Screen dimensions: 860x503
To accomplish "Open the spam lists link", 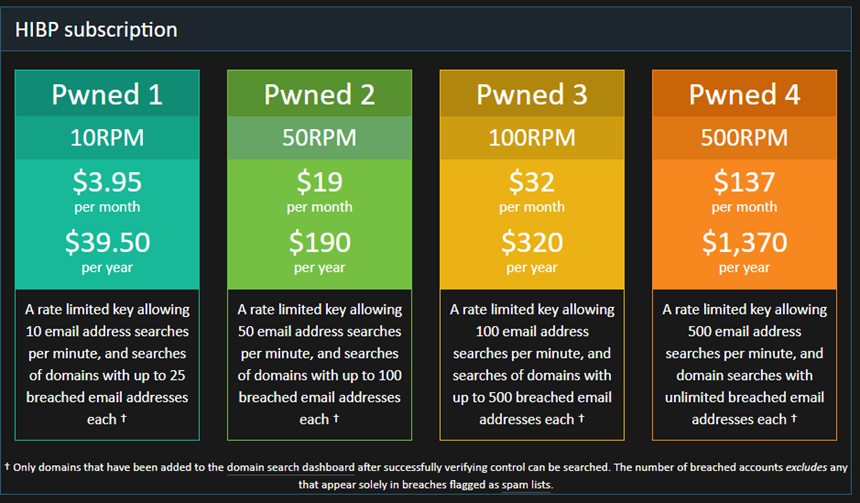I will click(x=526, y=485).
